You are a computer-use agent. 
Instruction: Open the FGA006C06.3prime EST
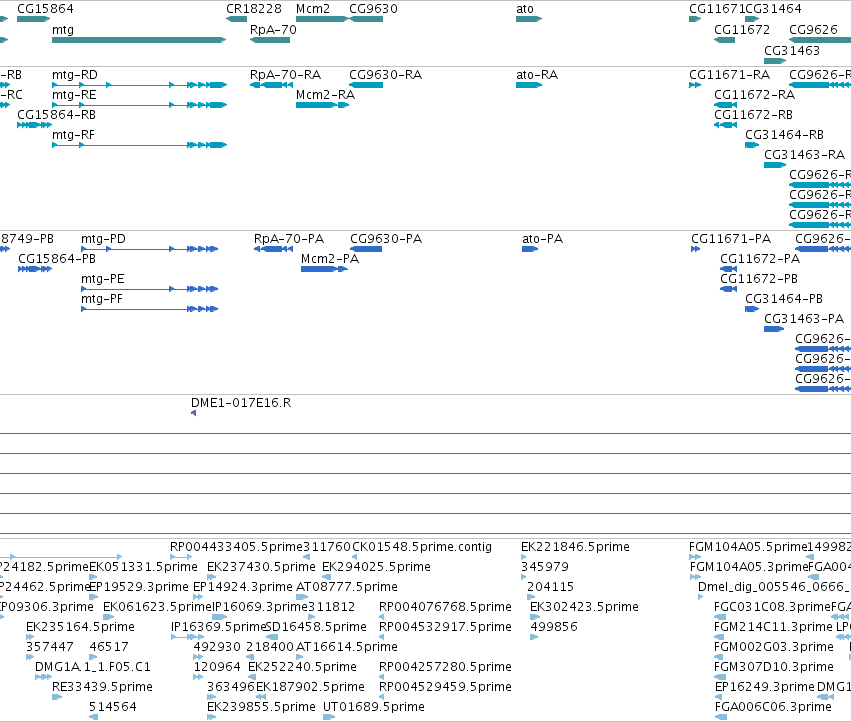pos(720,717)
